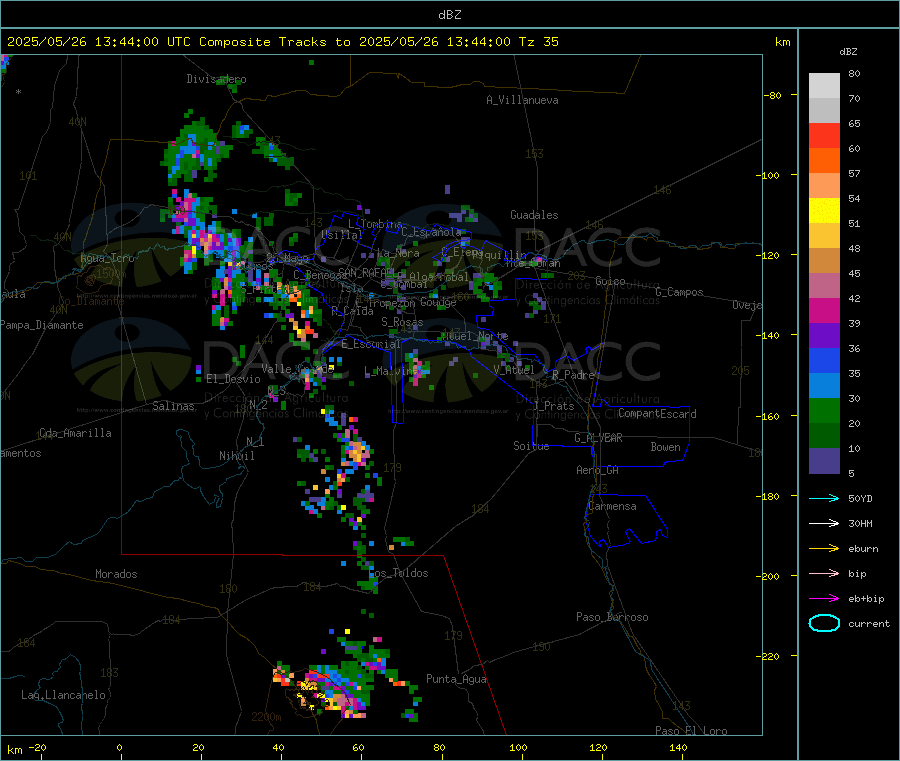The image size is (900, 761).
Task: Click the 'Divisadero' map label
Action: tap(216, 79)
